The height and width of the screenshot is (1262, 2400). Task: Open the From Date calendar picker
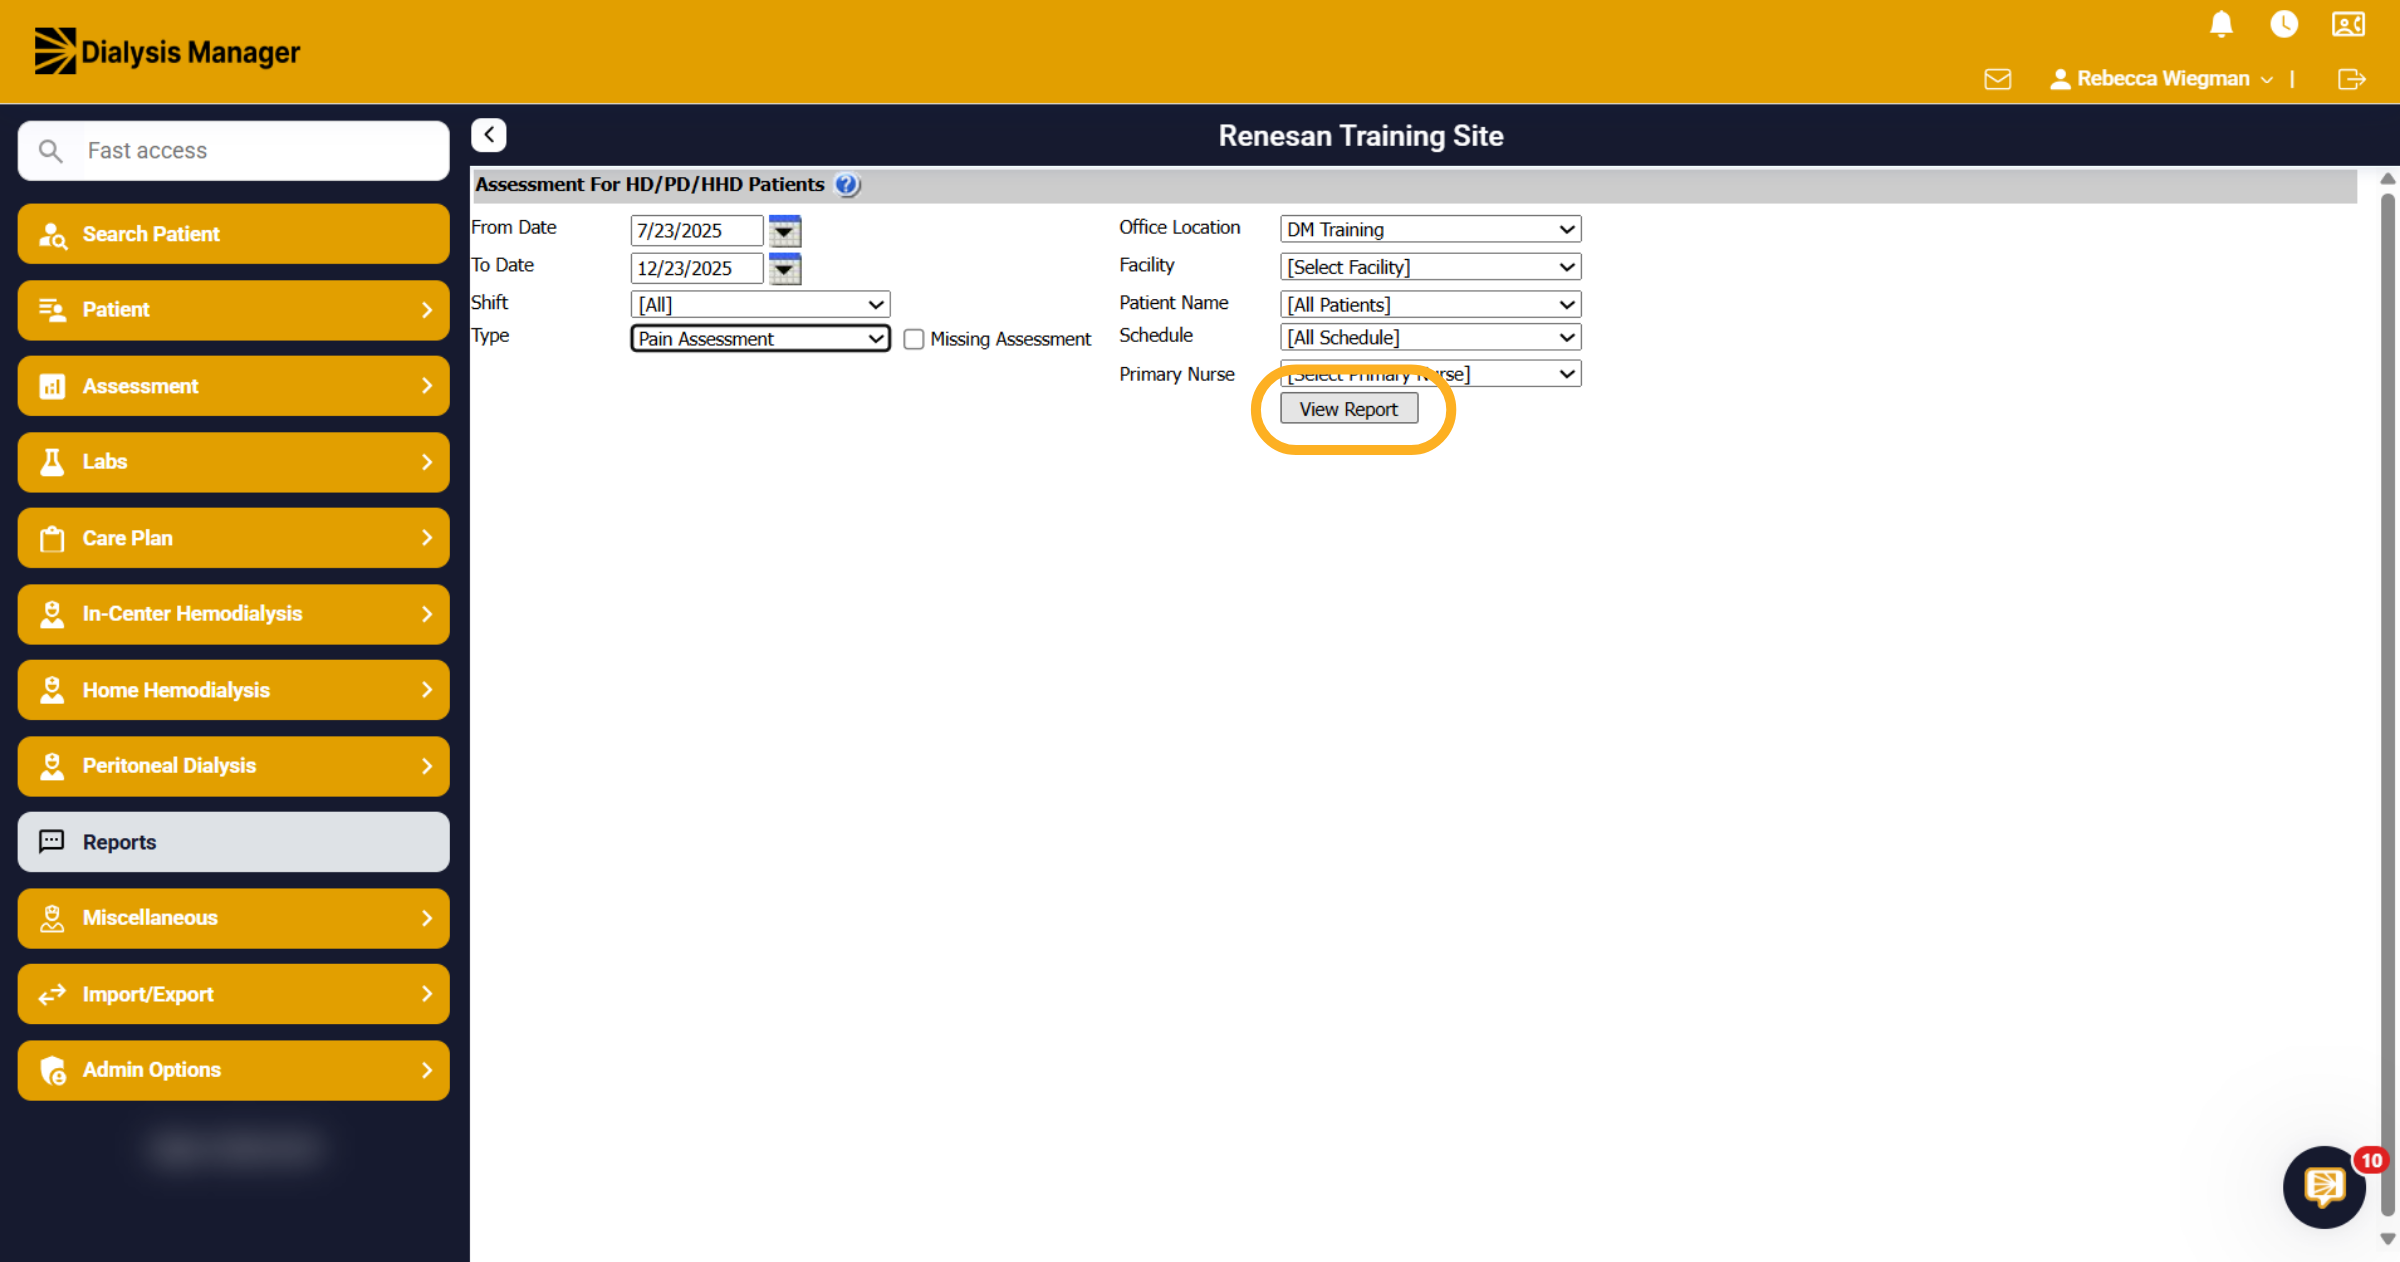(x=785, y=231)
